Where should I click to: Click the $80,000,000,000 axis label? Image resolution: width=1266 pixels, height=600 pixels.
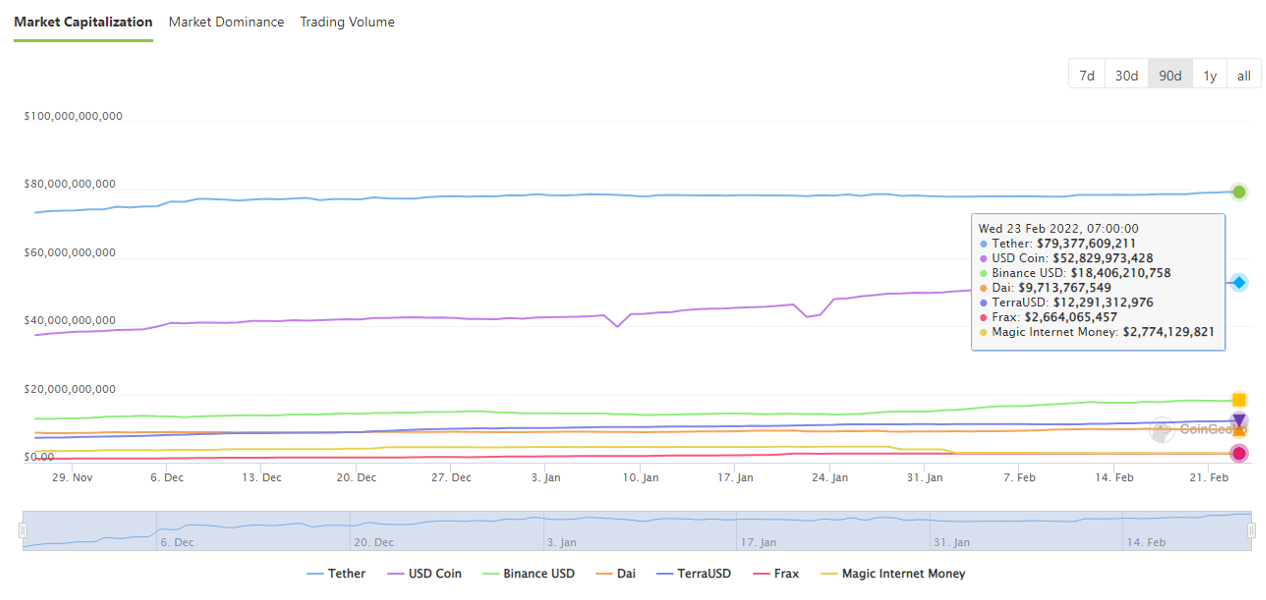tap(70, 184)
